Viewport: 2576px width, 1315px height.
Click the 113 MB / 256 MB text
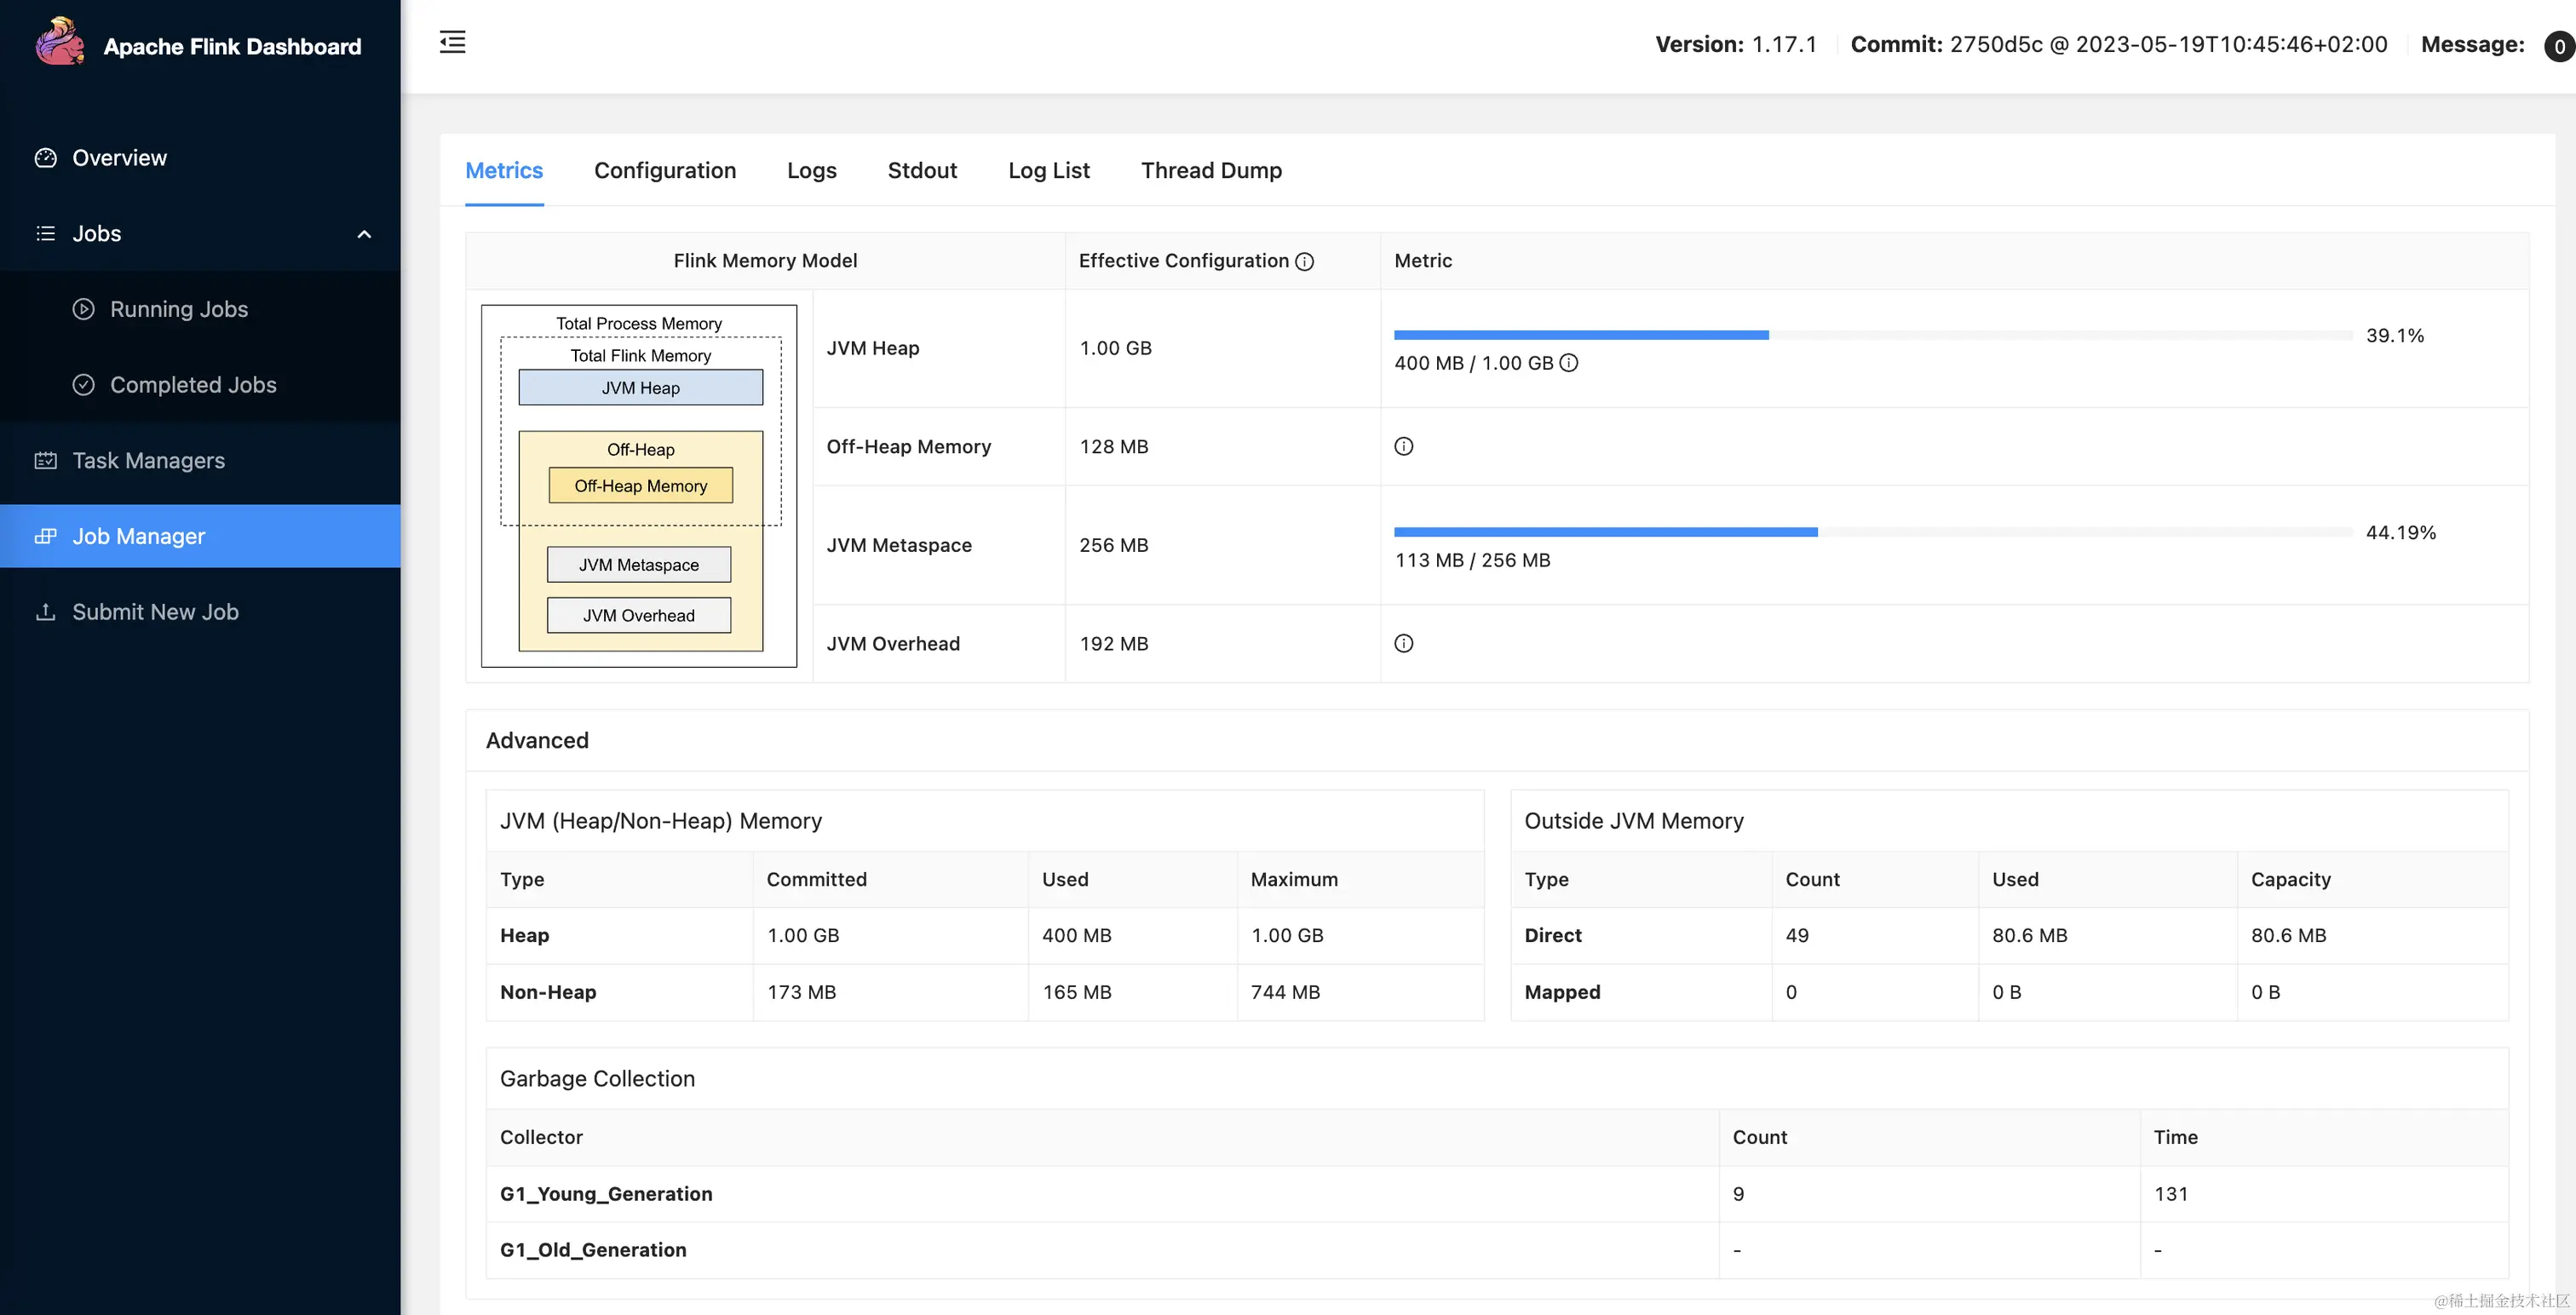[1472, 560]
